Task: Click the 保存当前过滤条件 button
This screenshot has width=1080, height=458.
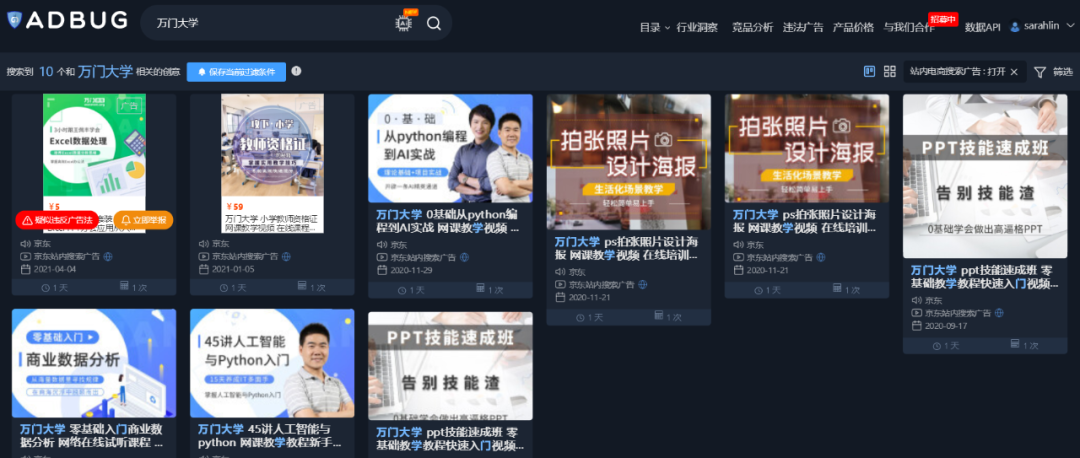Action: point(236,72)
